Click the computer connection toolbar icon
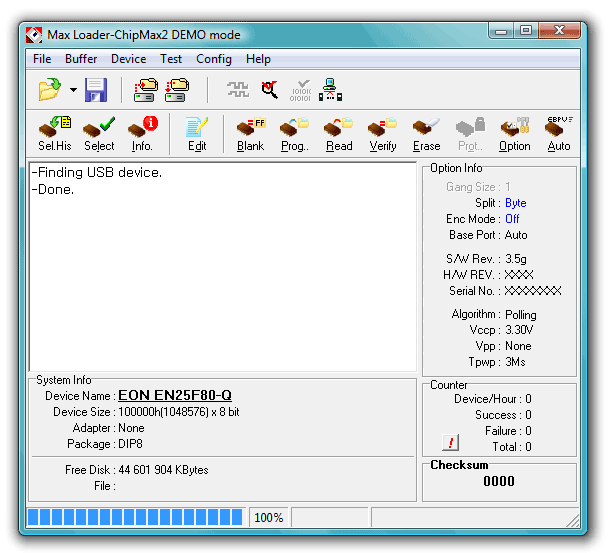This screenshot has height=553, width=614. [x=330, y=90]
